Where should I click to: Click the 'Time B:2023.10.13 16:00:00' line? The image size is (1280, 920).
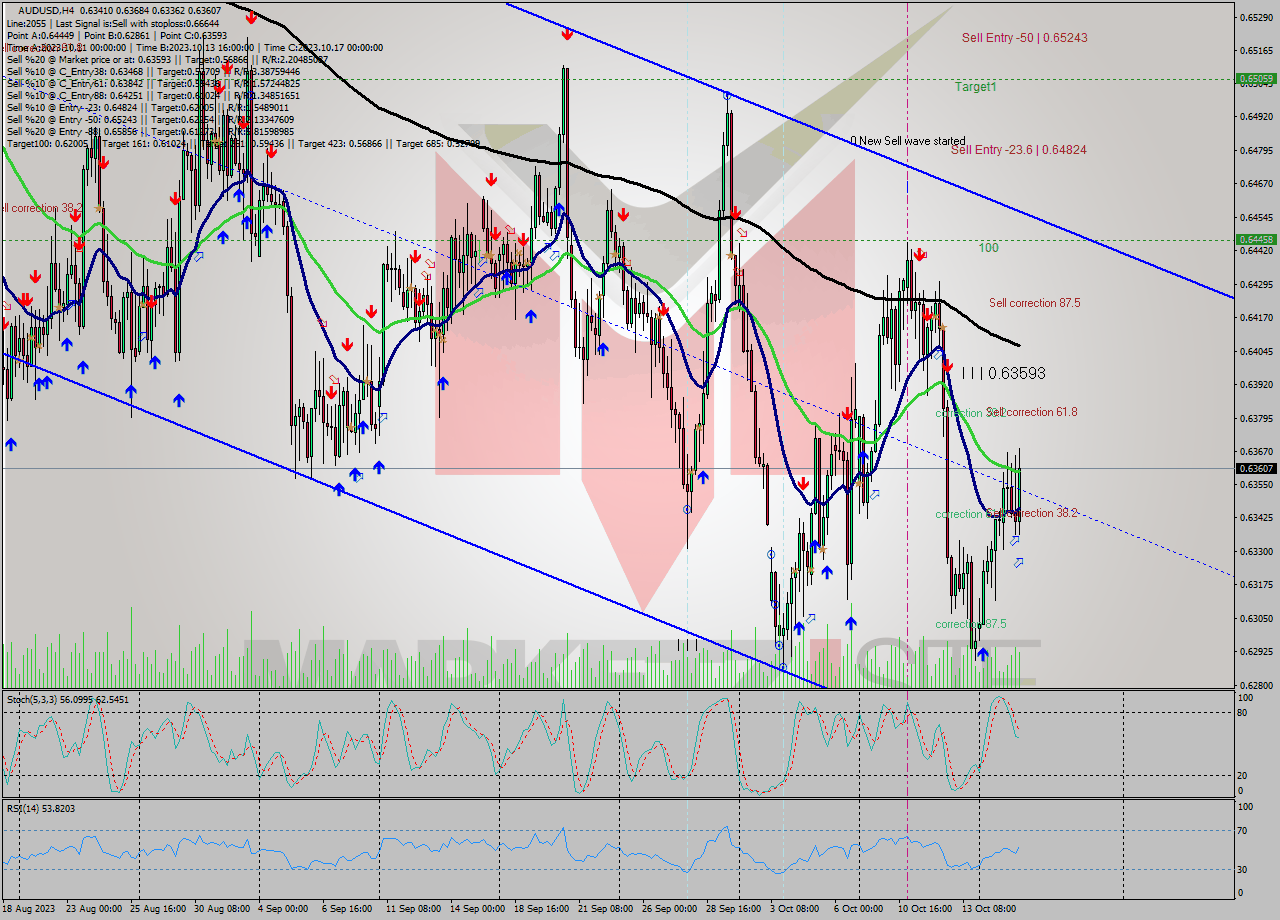[x=193, y=47]
